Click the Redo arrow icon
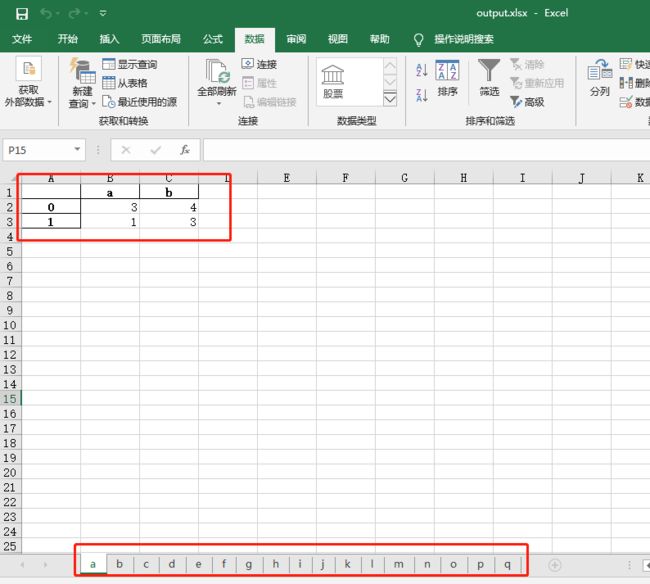Screen dimensions: 650x584 (74, 14)
